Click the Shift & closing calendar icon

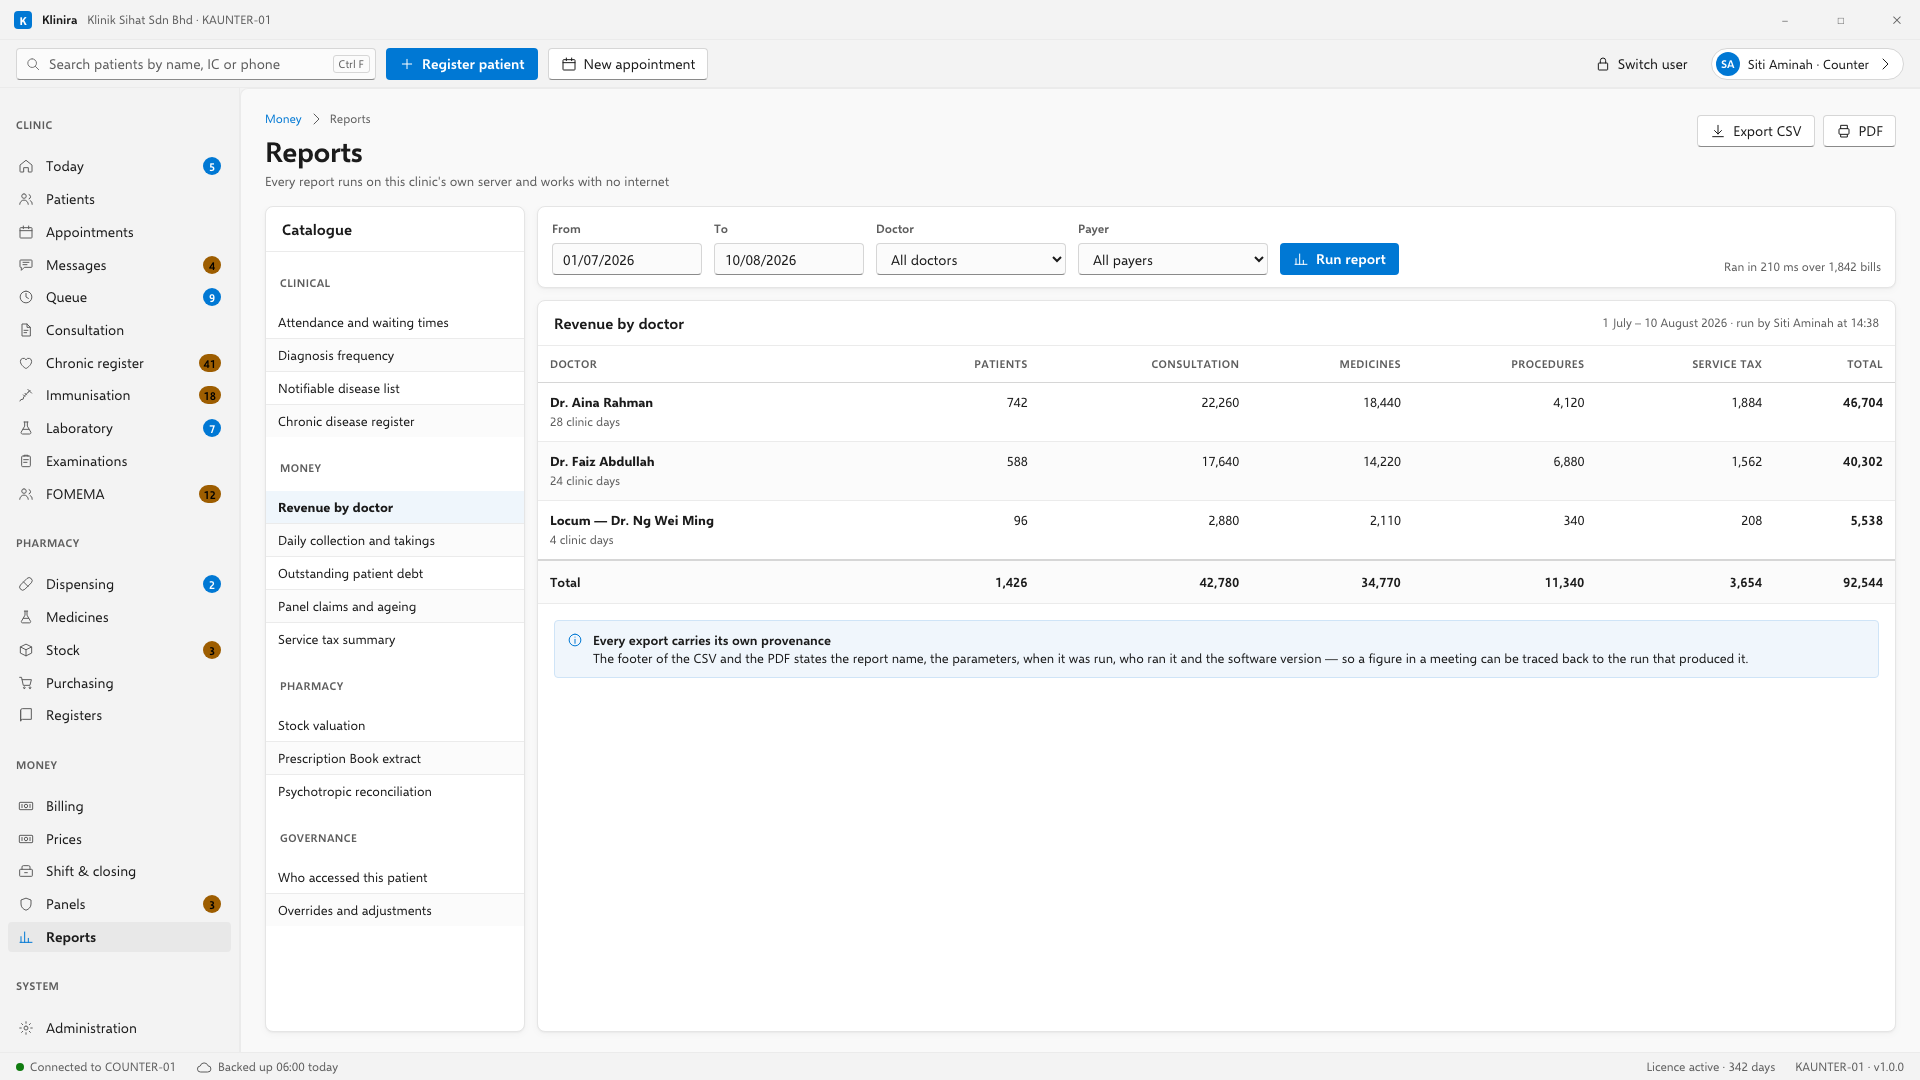[26, 871]
